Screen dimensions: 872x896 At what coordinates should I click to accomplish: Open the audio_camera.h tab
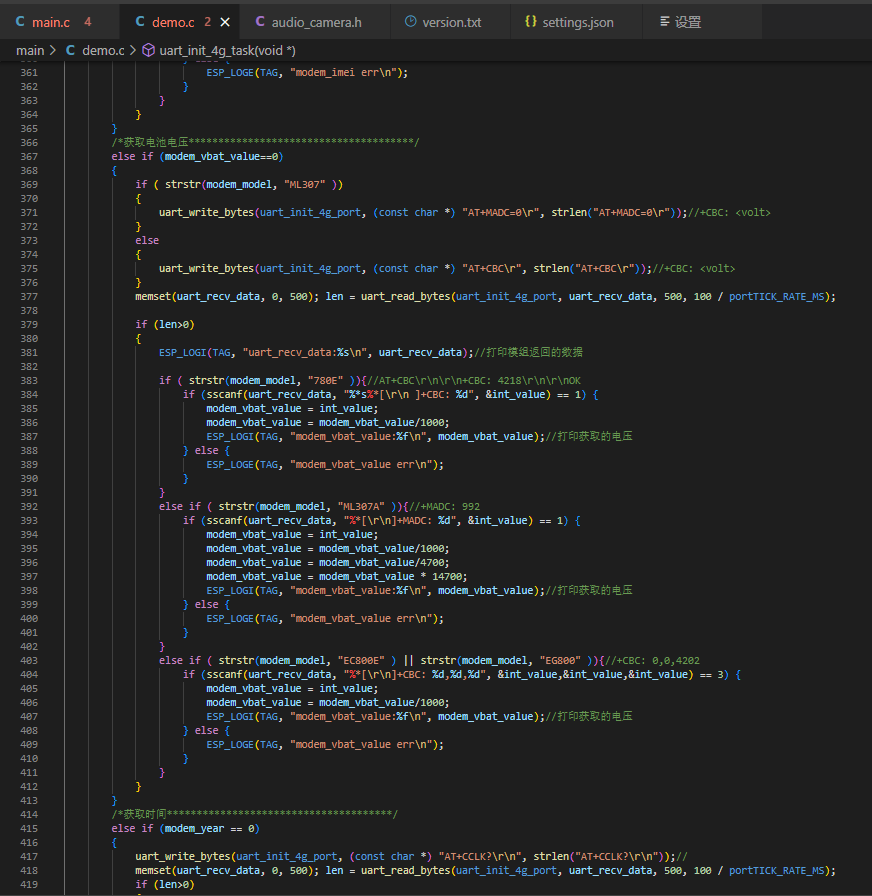pyautogui.click(x=316, y=22)
